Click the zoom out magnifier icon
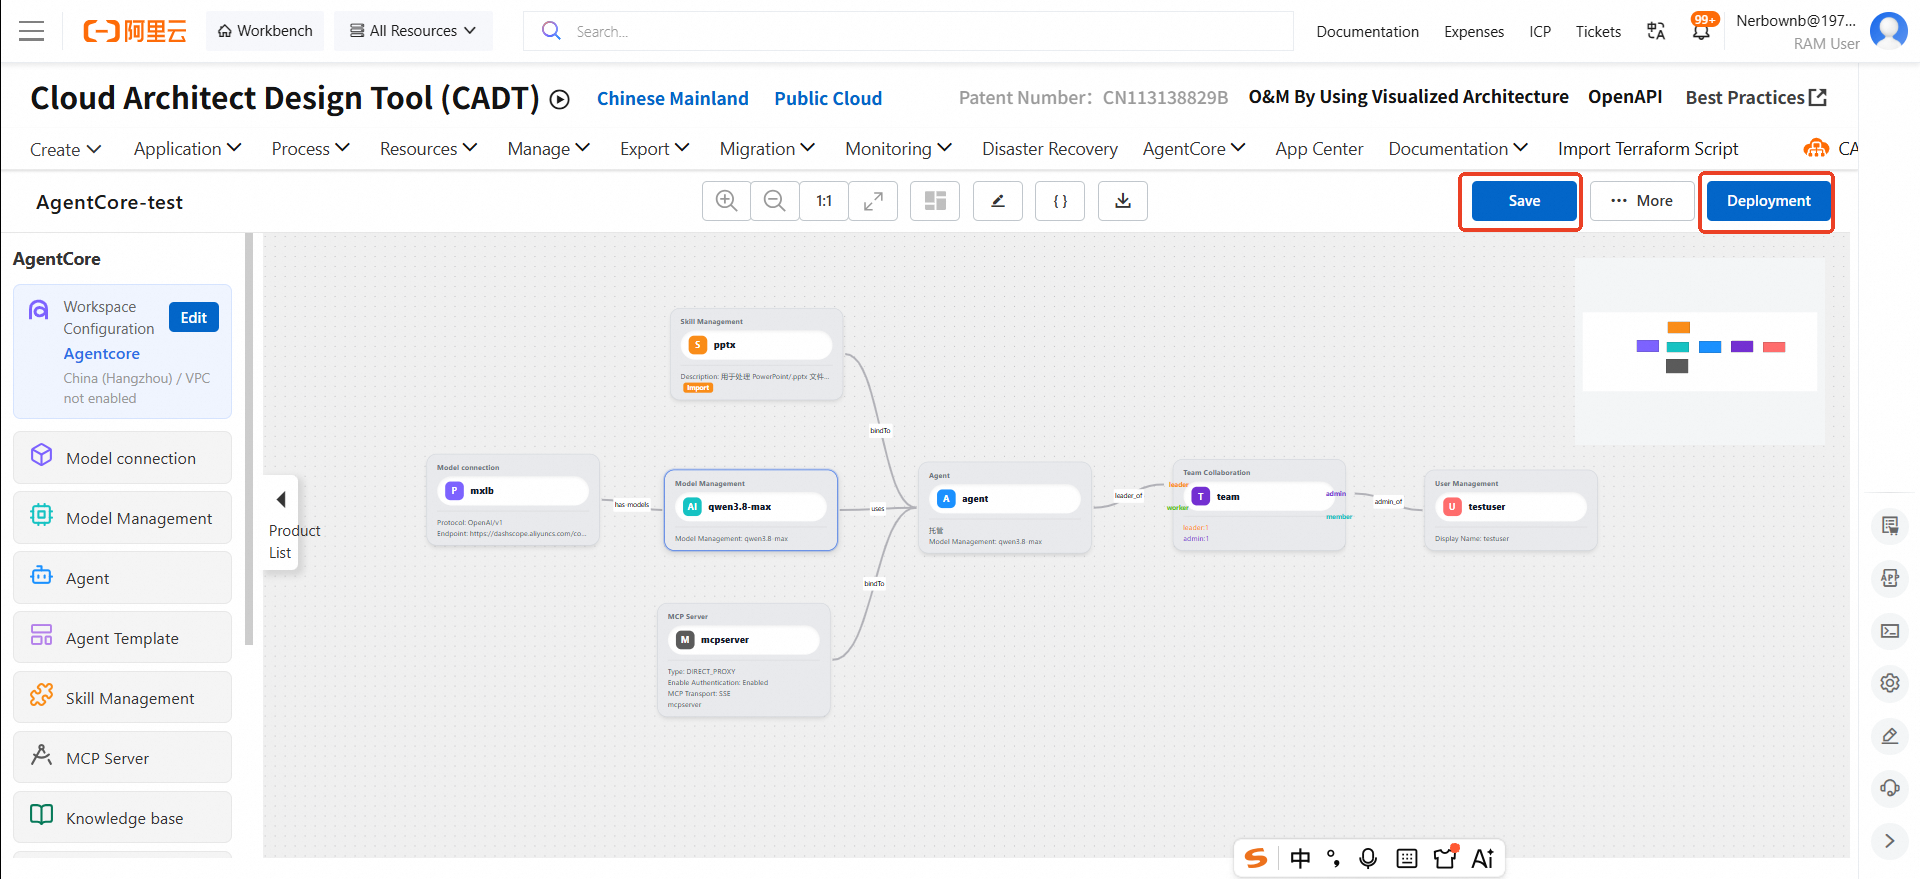1920x879 pixels. (775, 201)
